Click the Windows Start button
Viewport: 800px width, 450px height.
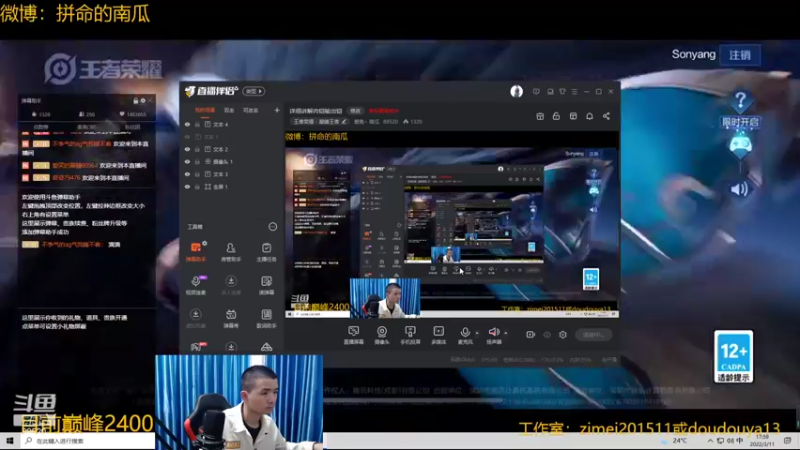(x=10, y=440)
